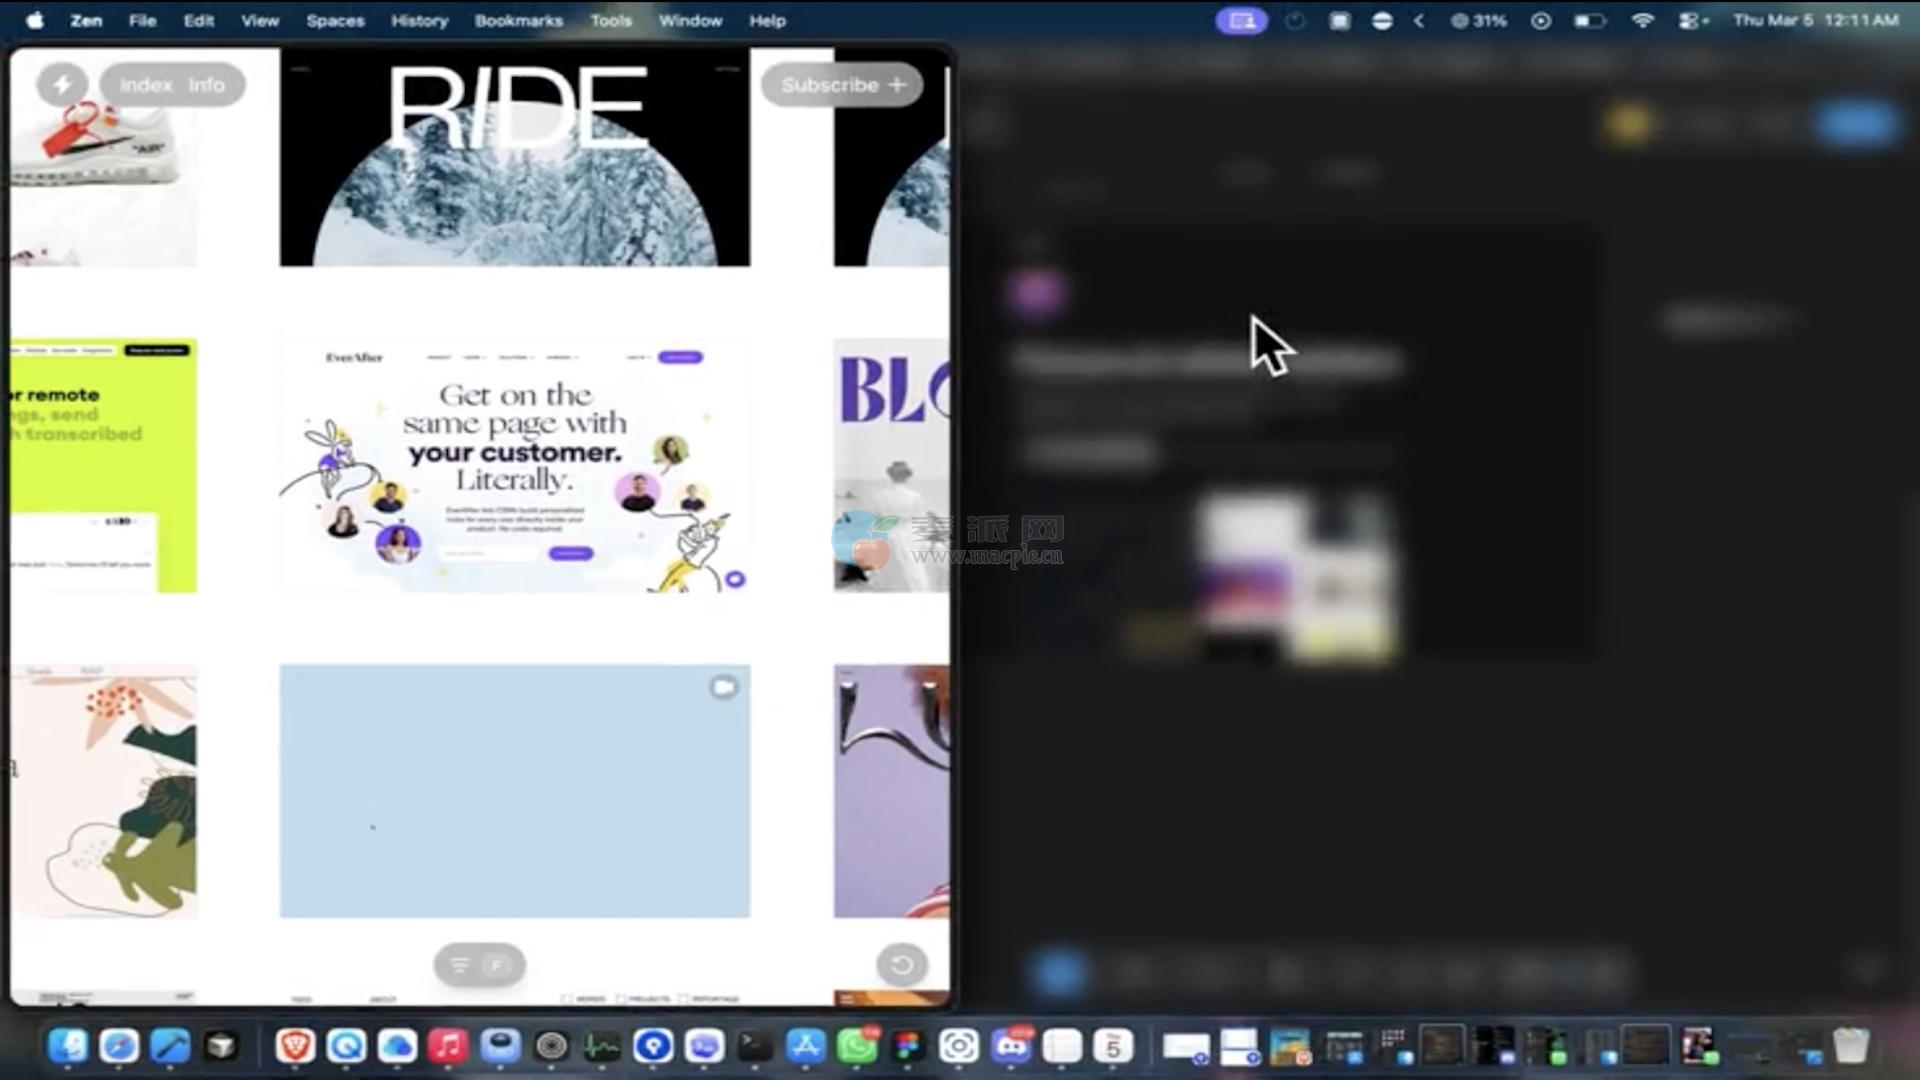Click the Index link

pyautogui.click(x=146, y=85)
